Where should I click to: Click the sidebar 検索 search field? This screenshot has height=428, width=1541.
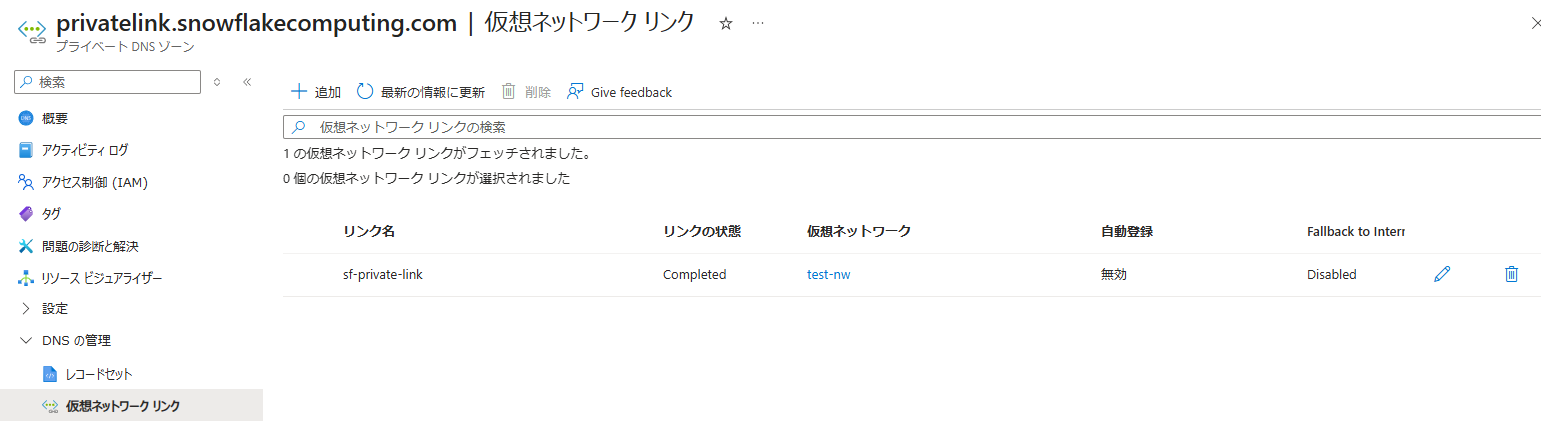108,82
